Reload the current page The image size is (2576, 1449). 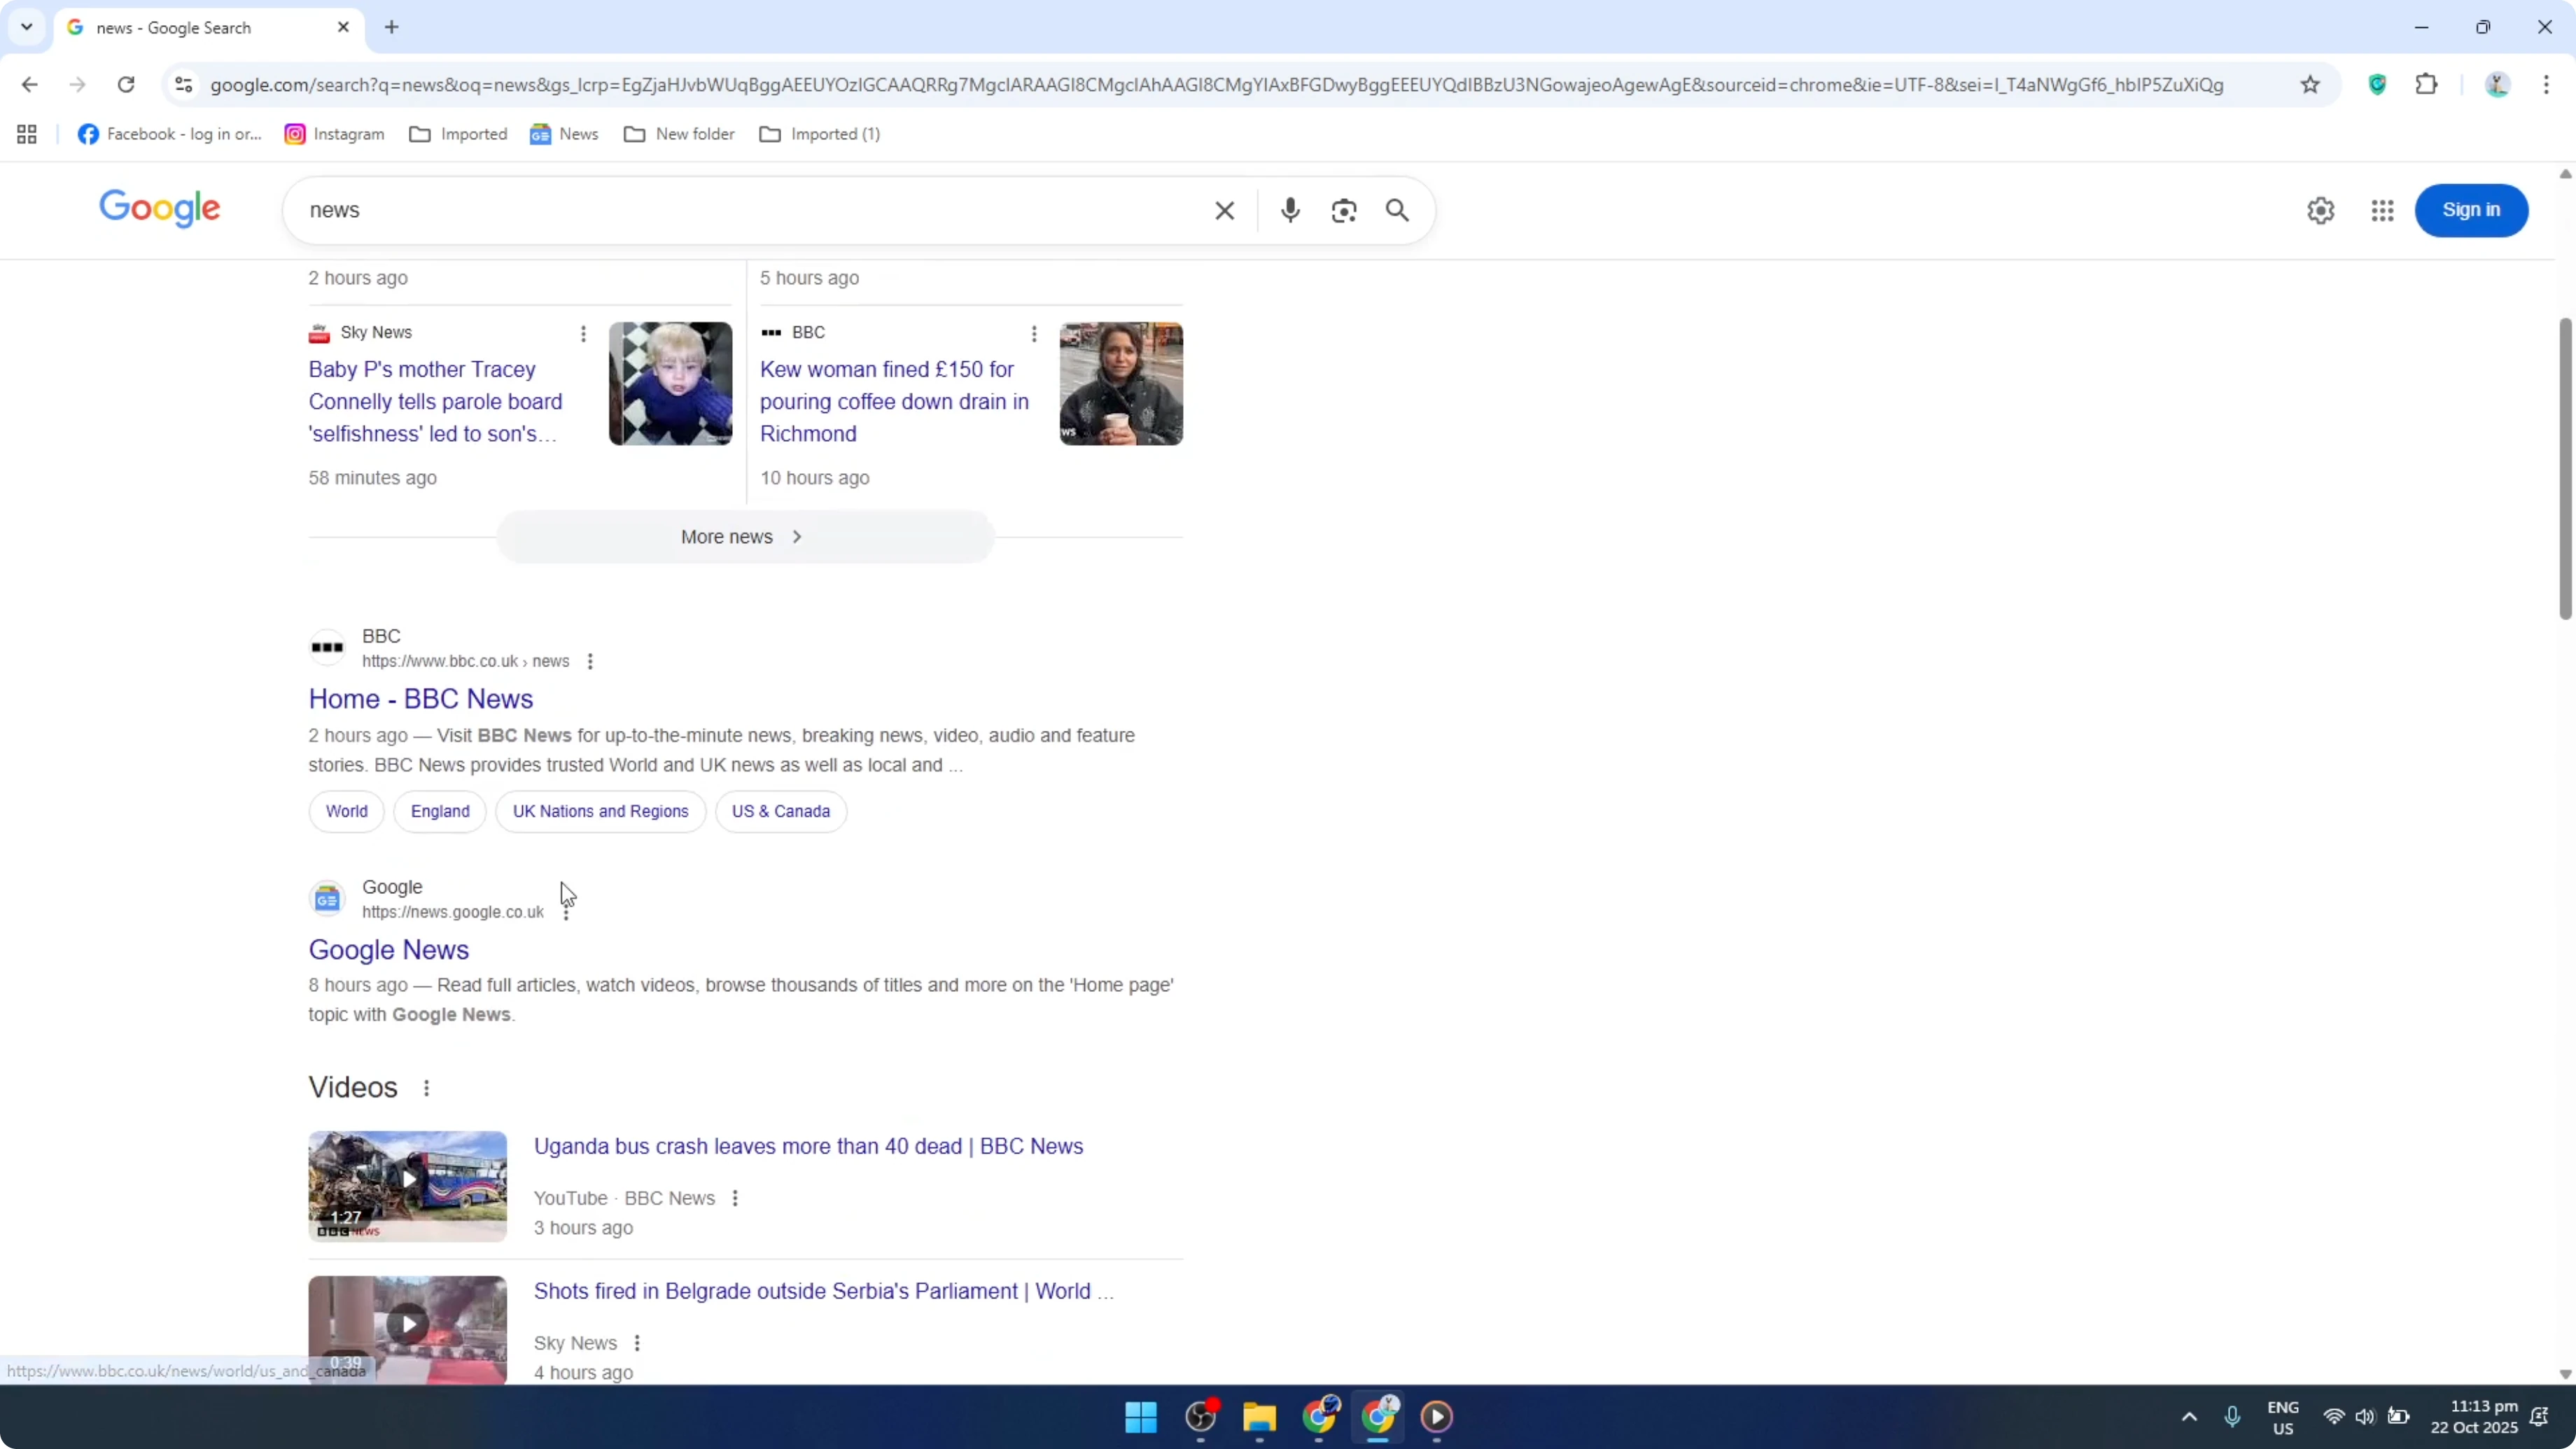[126, 85]
